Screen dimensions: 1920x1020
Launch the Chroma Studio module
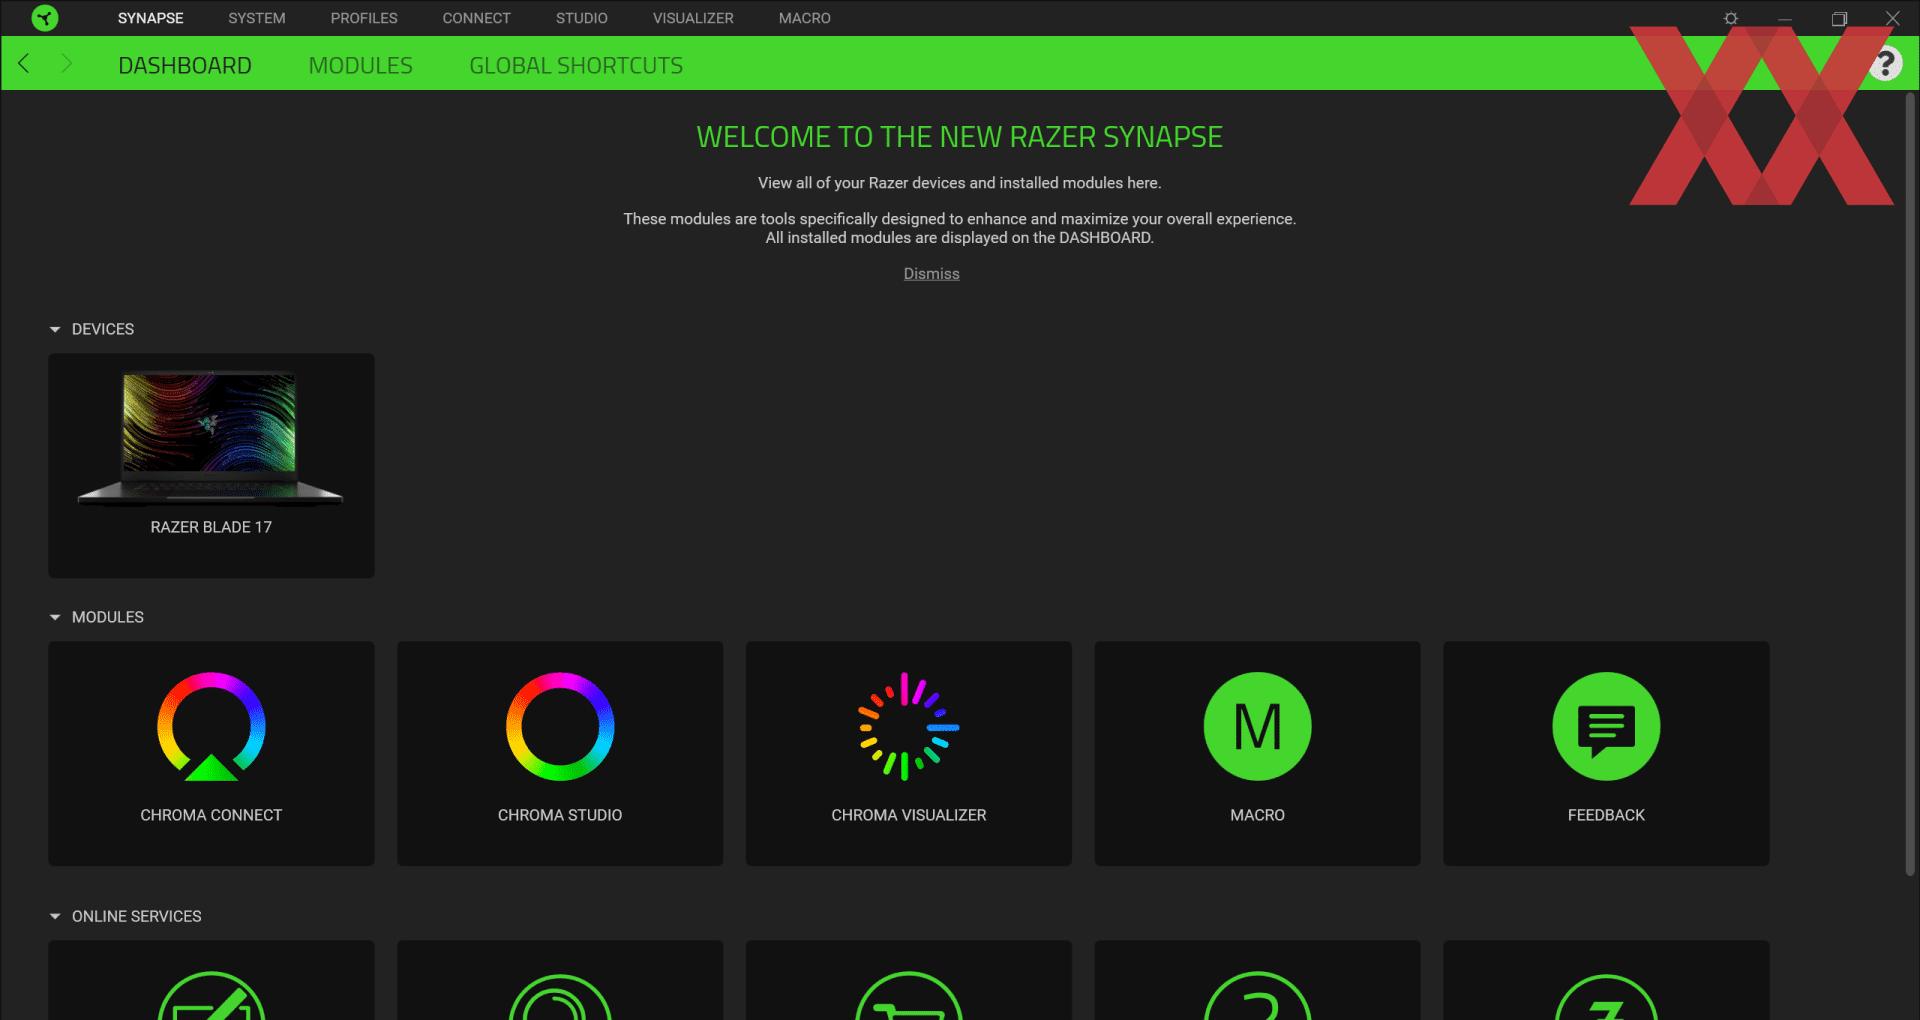click(x=560, y=753)
